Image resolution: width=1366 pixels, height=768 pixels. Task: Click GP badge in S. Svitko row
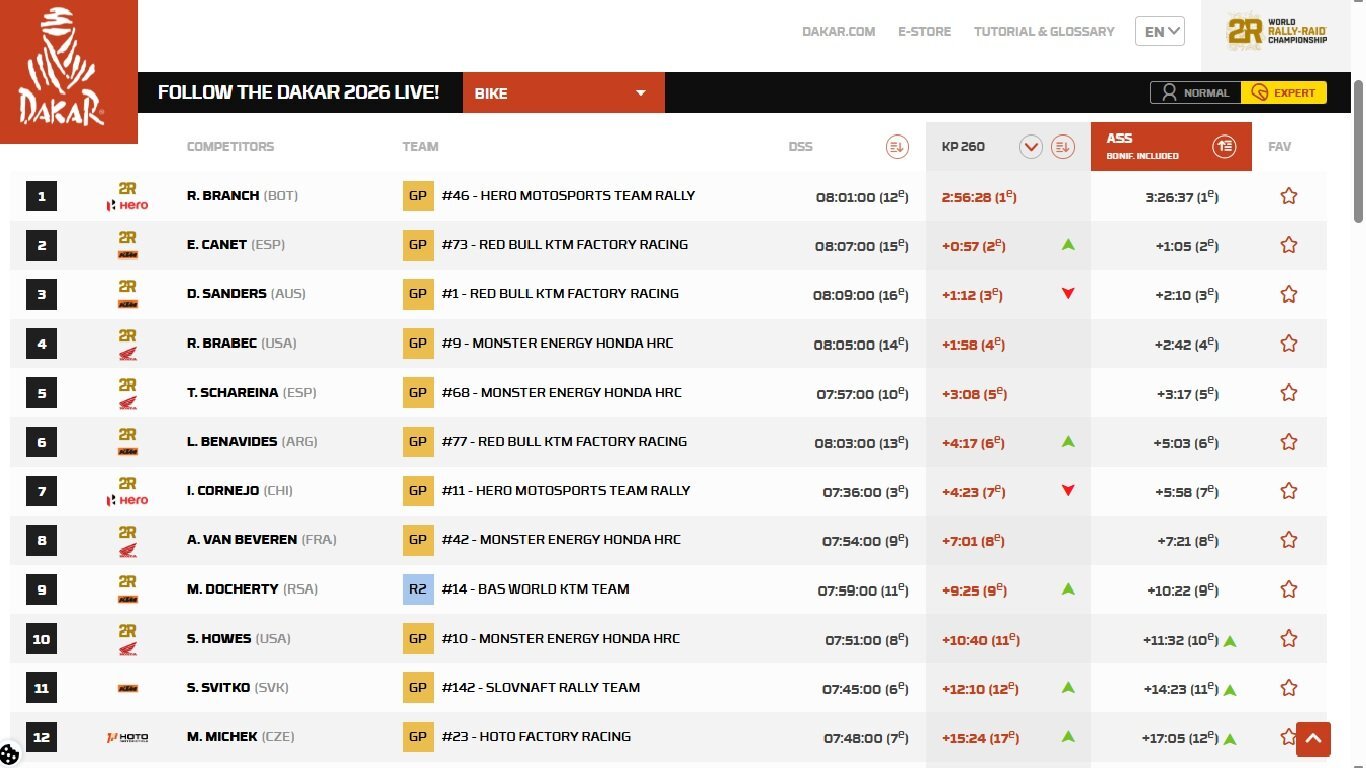[418, 687]
